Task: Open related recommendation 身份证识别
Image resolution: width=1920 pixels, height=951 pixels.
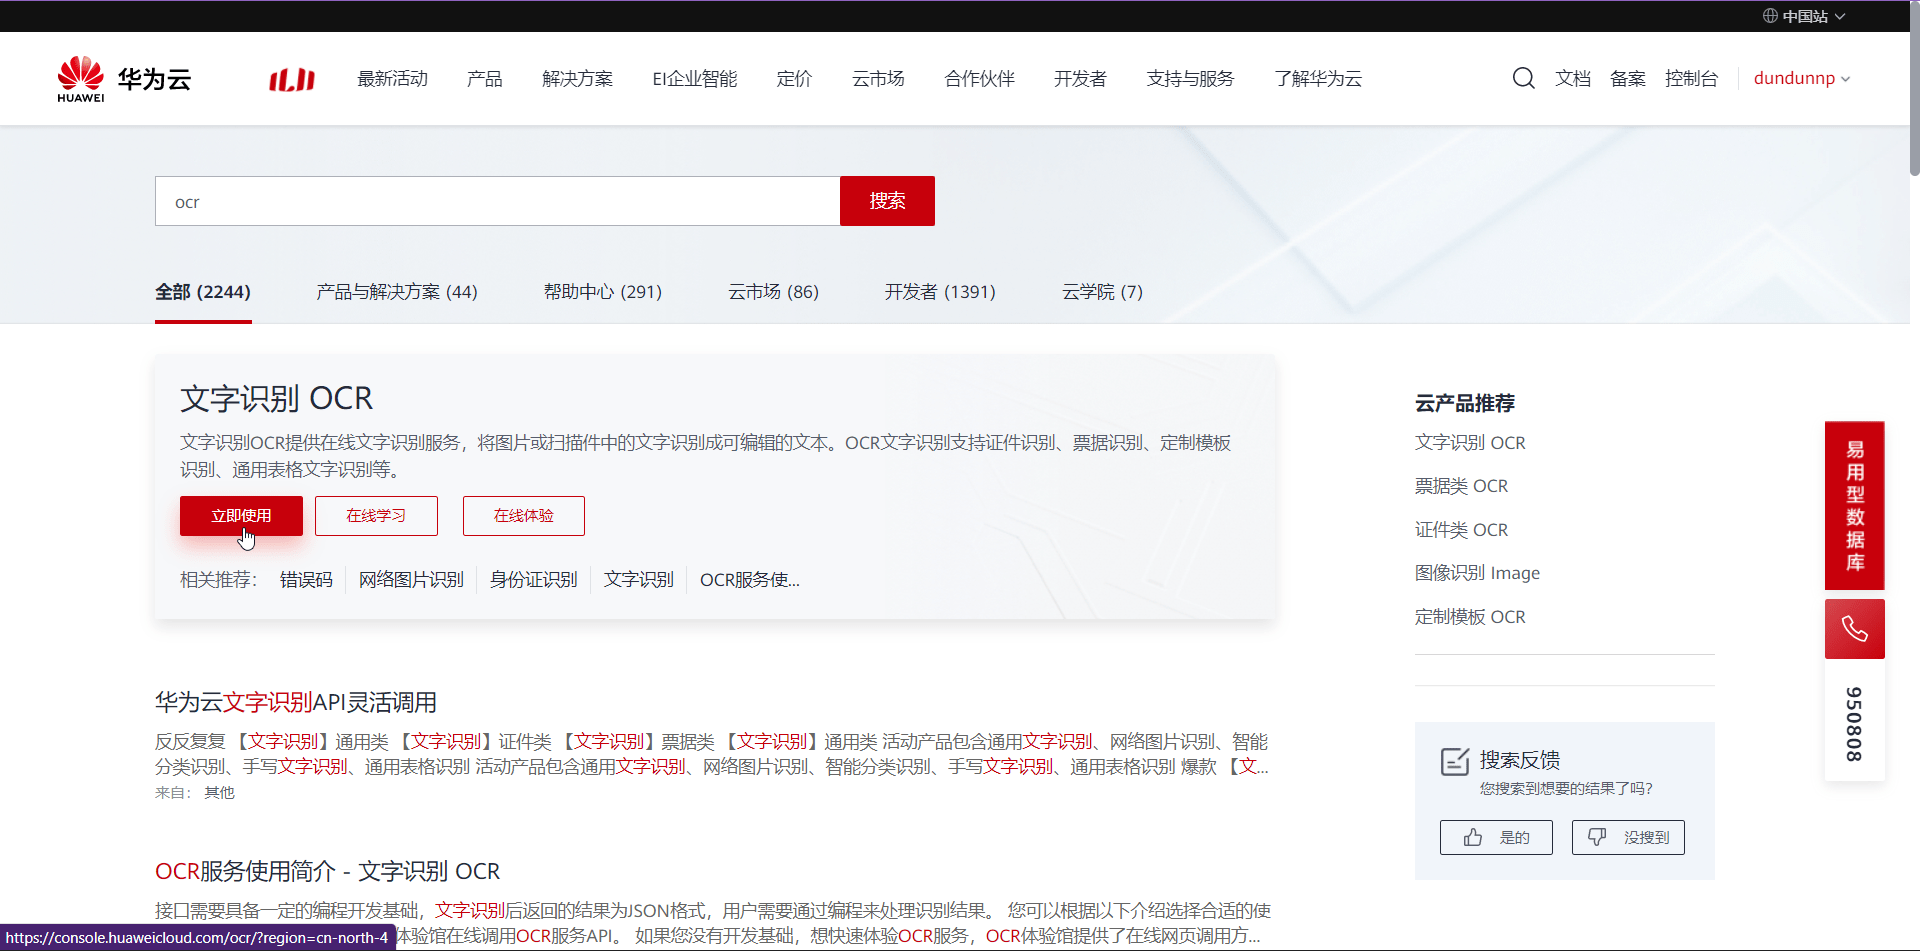Action: (x=534, y=580)
